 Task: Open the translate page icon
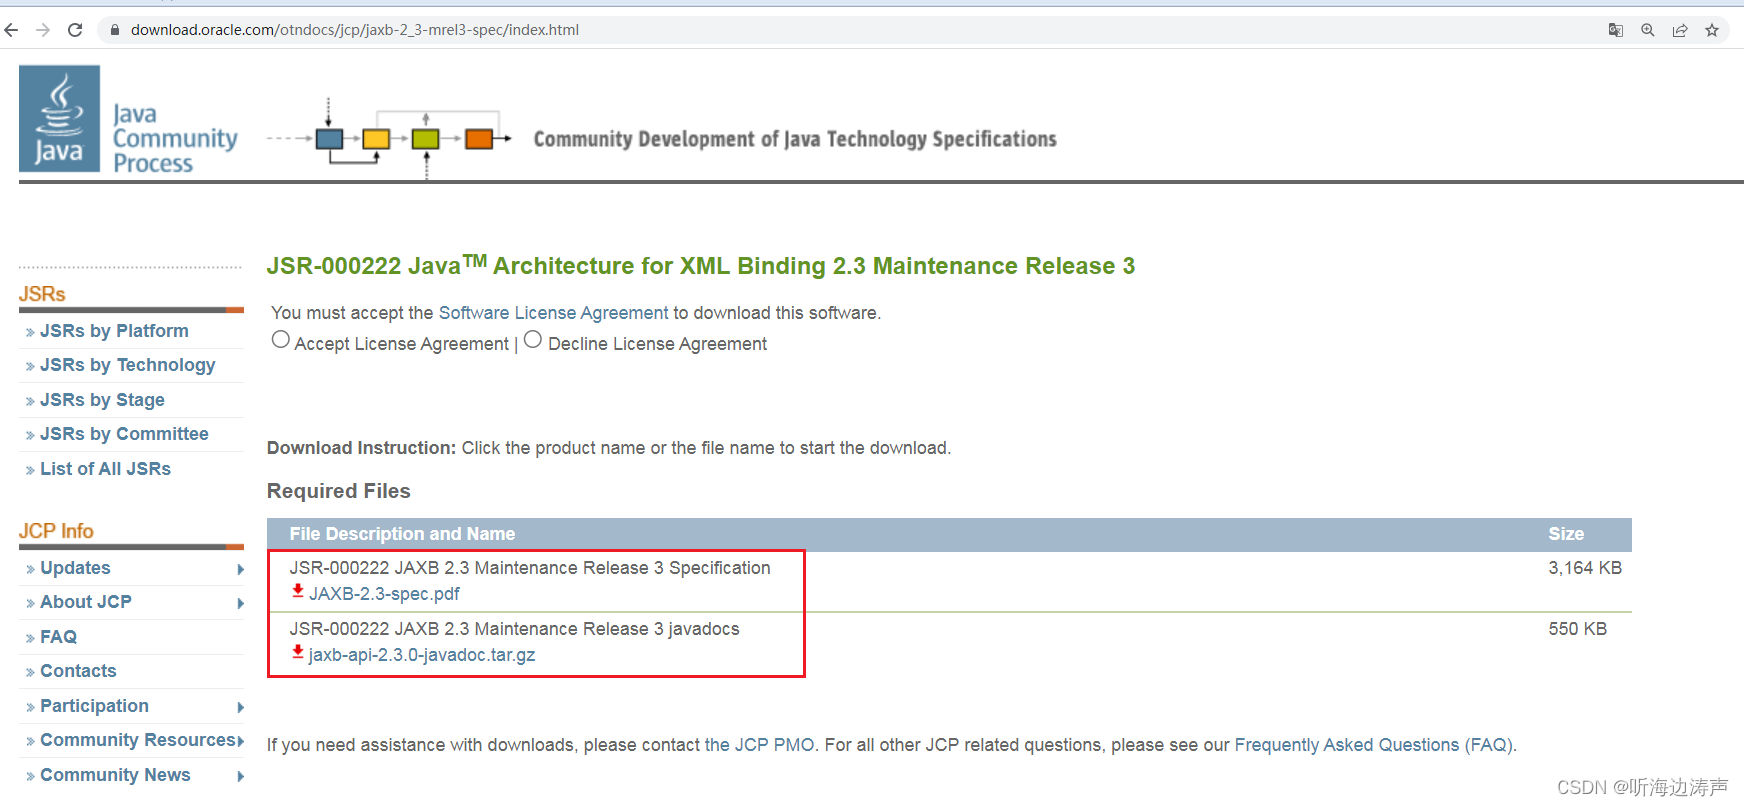click(x=1616, y=30)
